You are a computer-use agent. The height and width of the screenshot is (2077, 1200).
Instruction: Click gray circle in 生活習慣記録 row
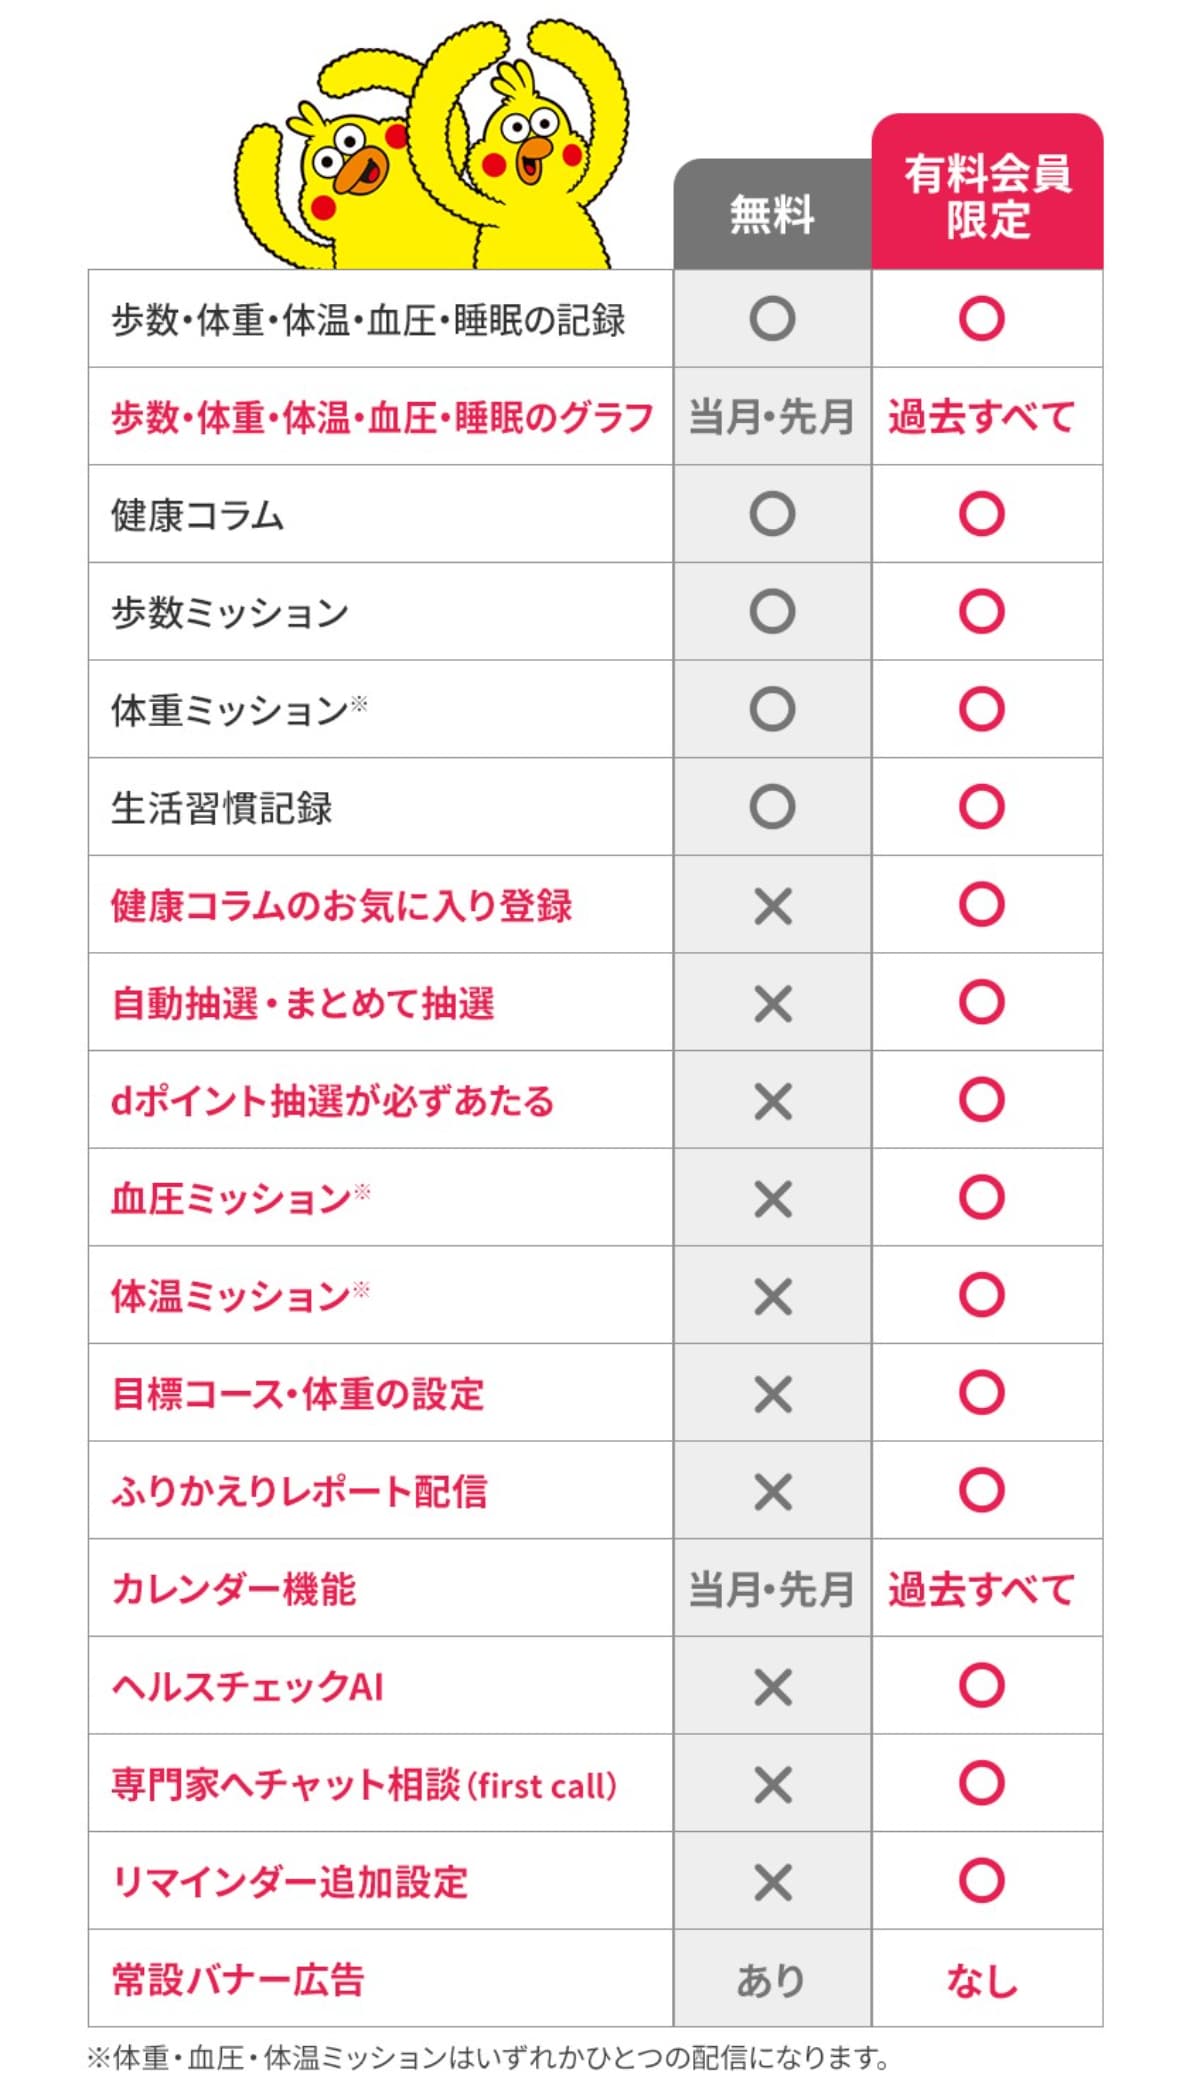(x=772, y=807)
